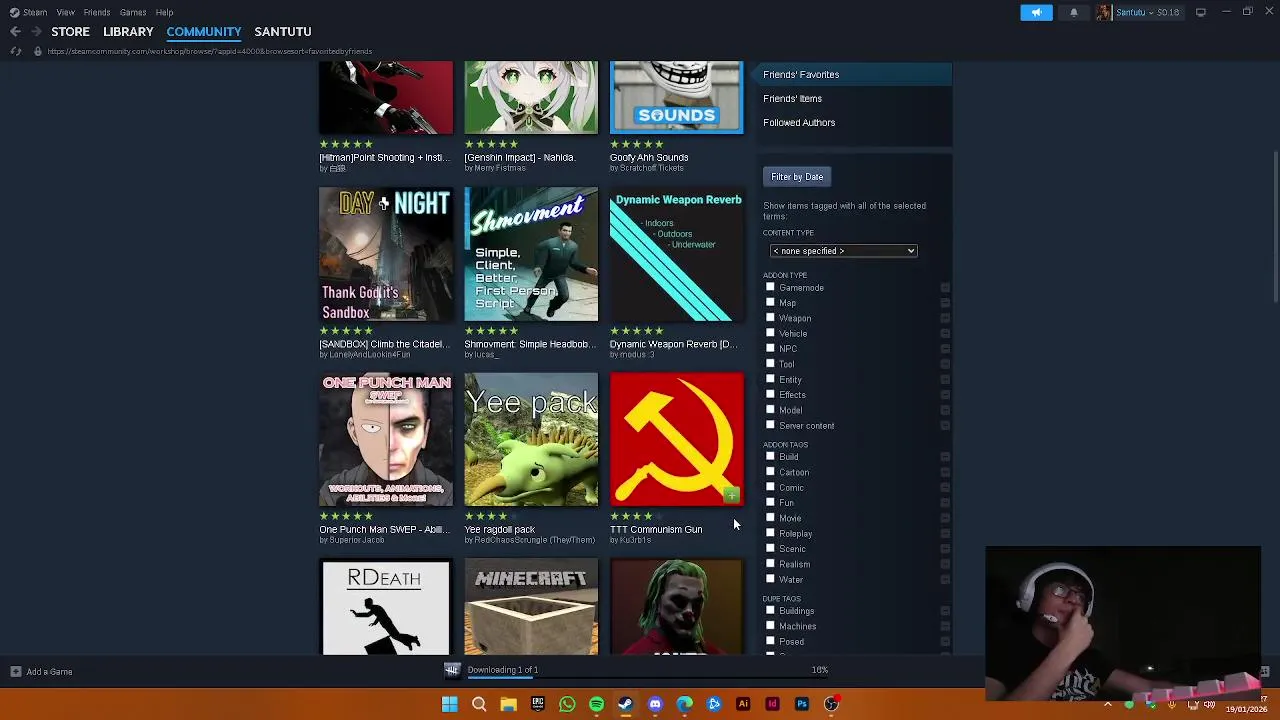Open Windows taskbar search
1280x720 pixels.
[479, 704]
